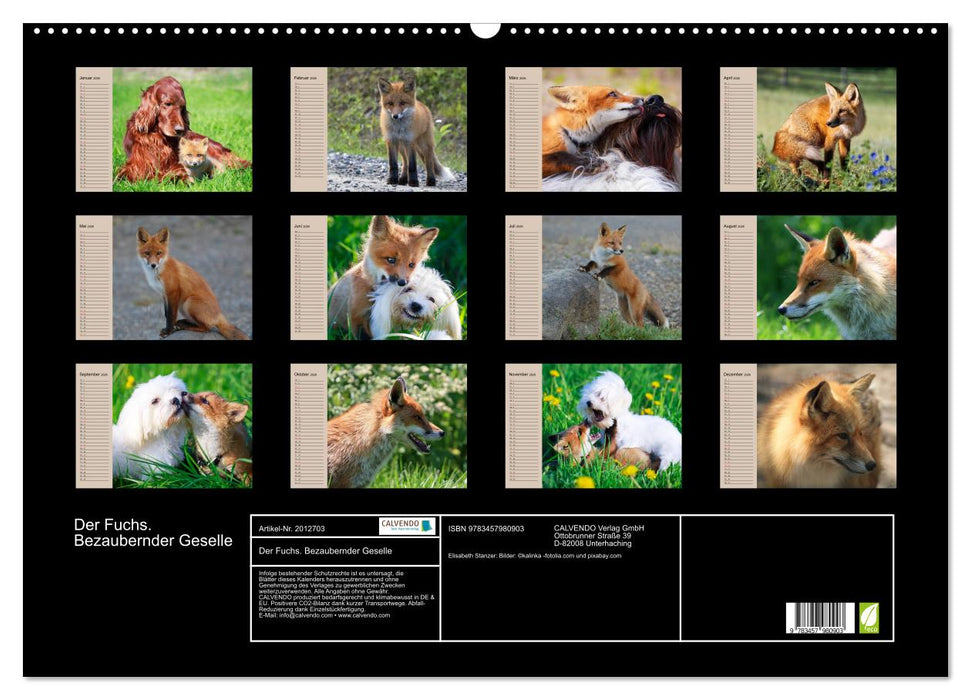Click the Artikel-Nr. 2012703 label
The image size is (971, 700).
(x=292, y=528)
